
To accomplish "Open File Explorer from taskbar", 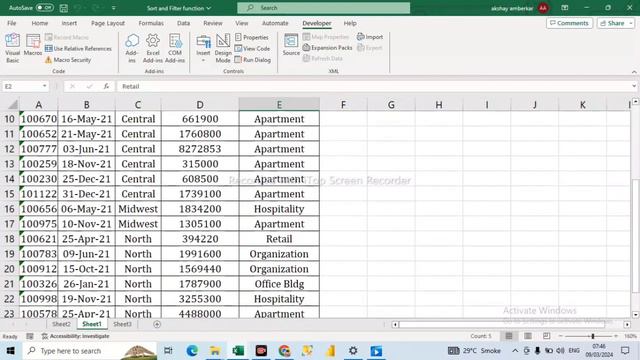I will tap(215, 351).
